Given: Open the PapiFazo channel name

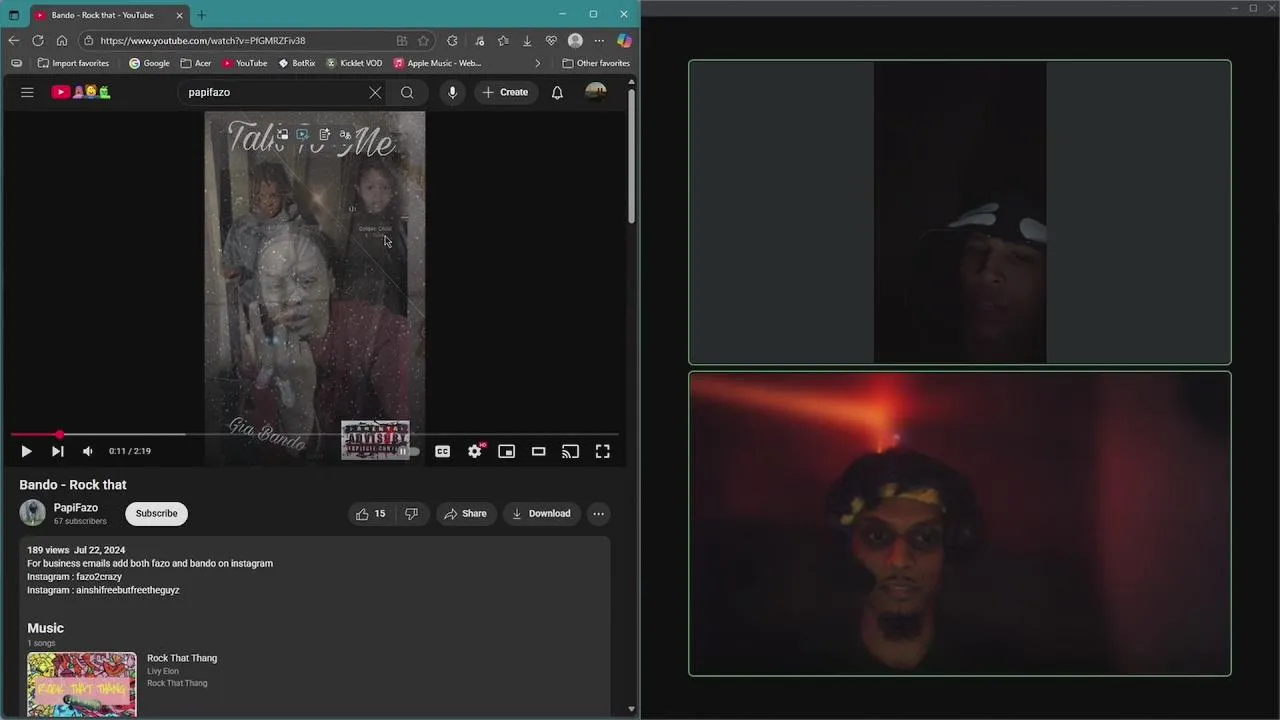Looking at the screenshot, I should click(x=76, y=508).
